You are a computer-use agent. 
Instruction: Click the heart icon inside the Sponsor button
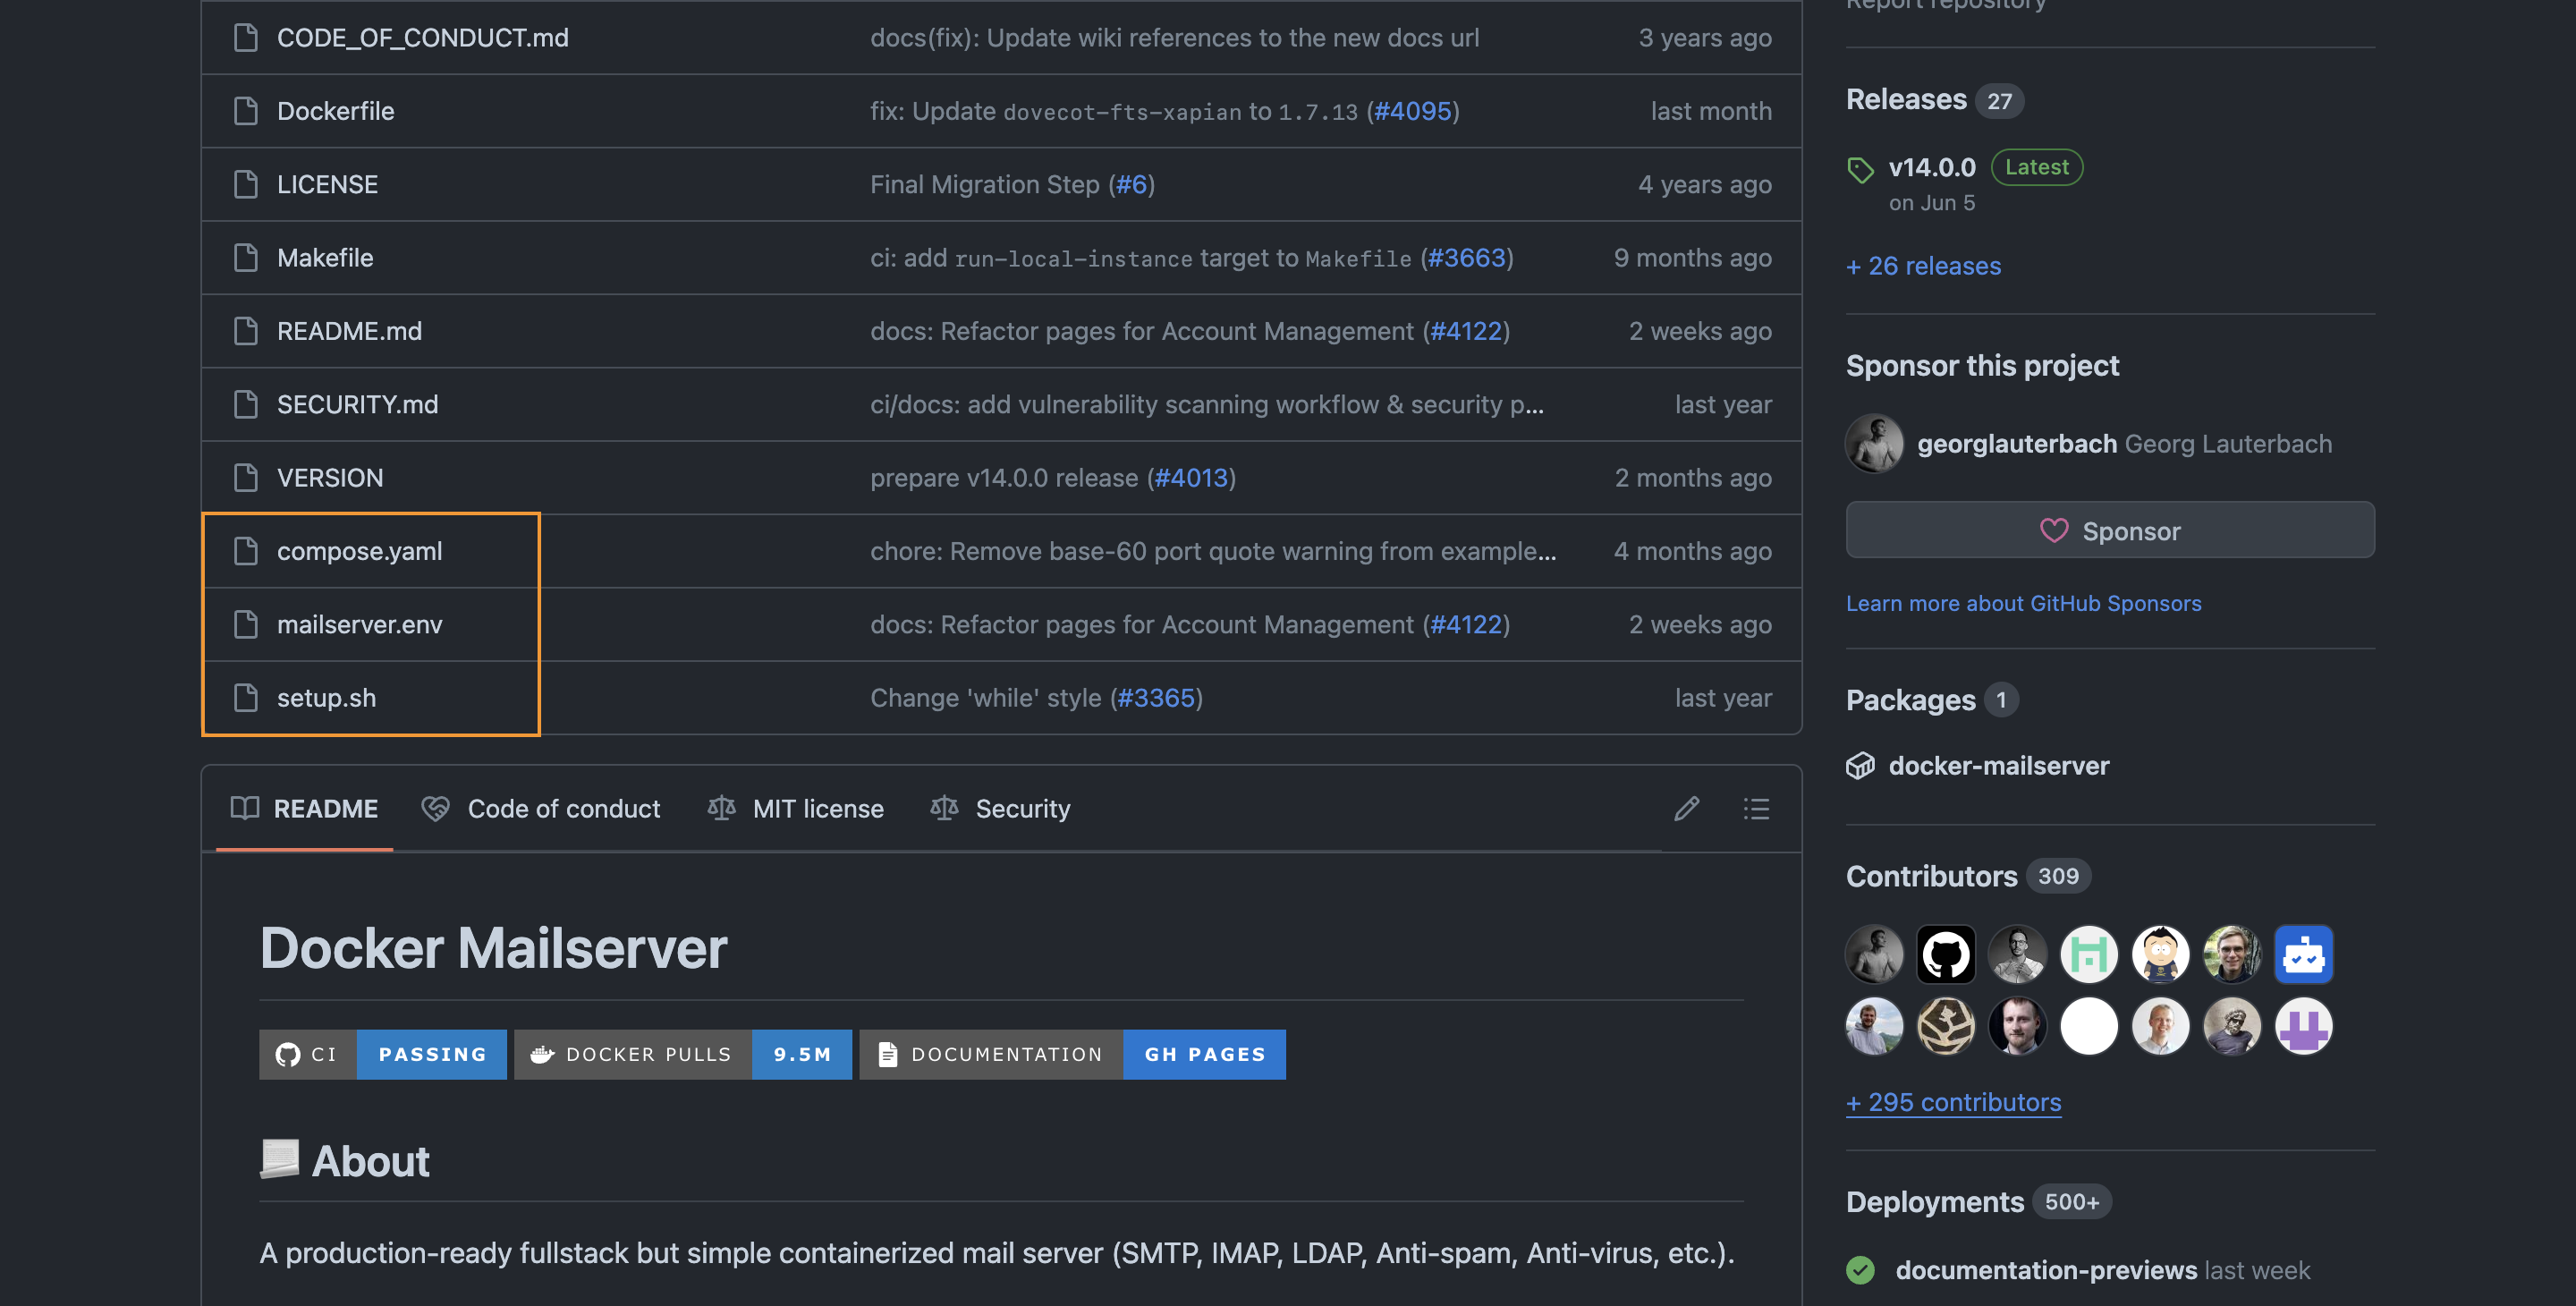coord(2055,530)
